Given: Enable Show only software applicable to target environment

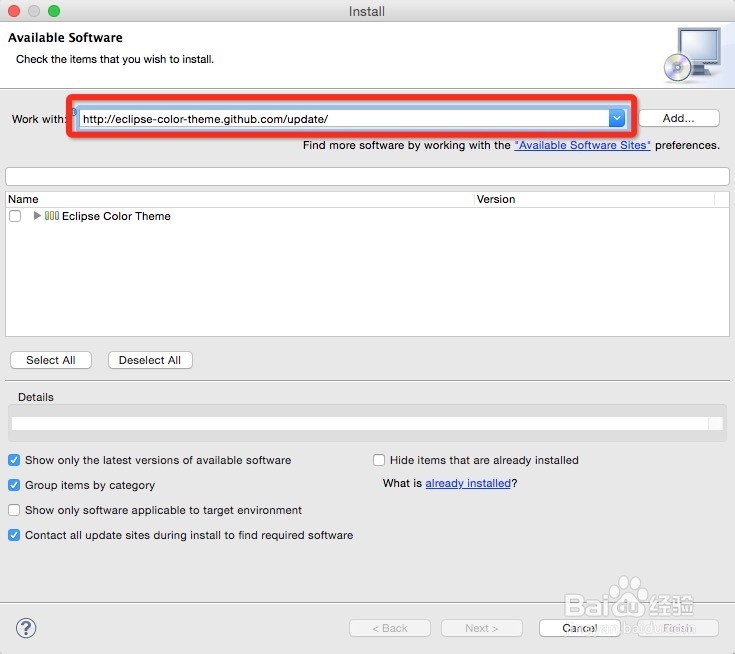Looking at the screenshot, I should [x=14, y=510].
